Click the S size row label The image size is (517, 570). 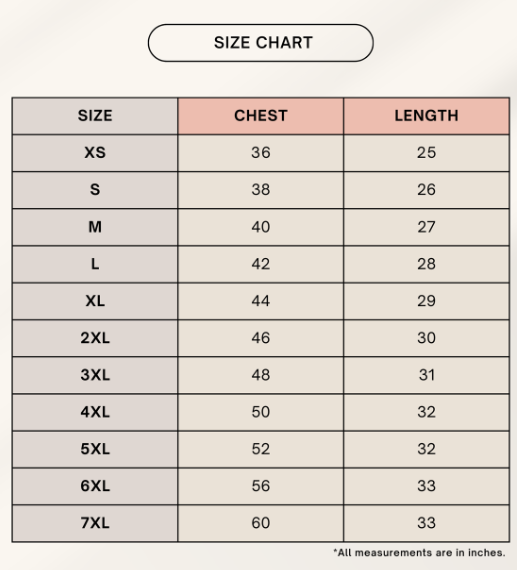click(95, 190)
